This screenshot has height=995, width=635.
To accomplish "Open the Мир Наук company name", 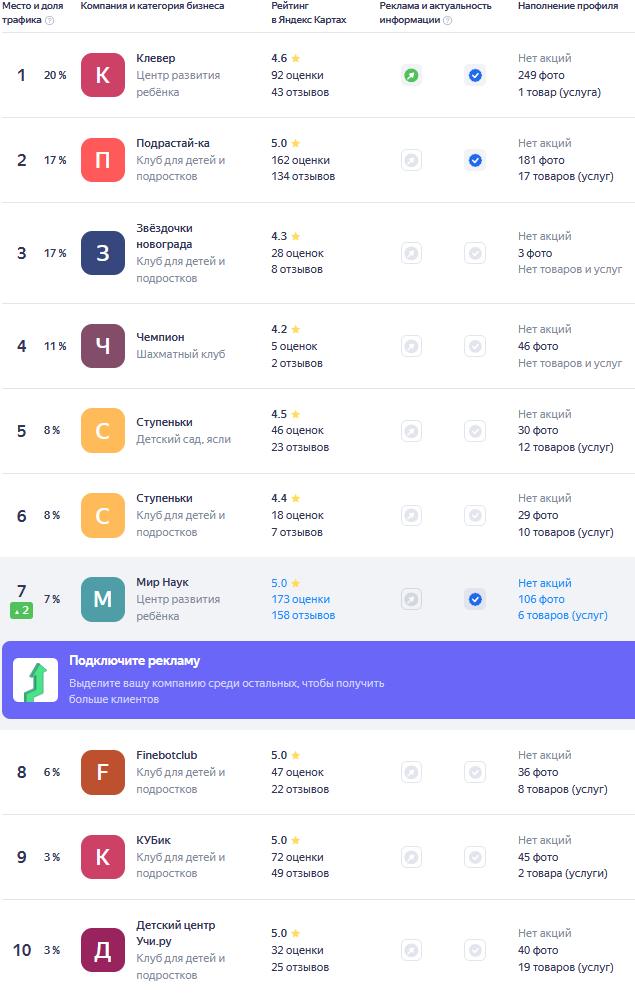I will tap(162, 582).
